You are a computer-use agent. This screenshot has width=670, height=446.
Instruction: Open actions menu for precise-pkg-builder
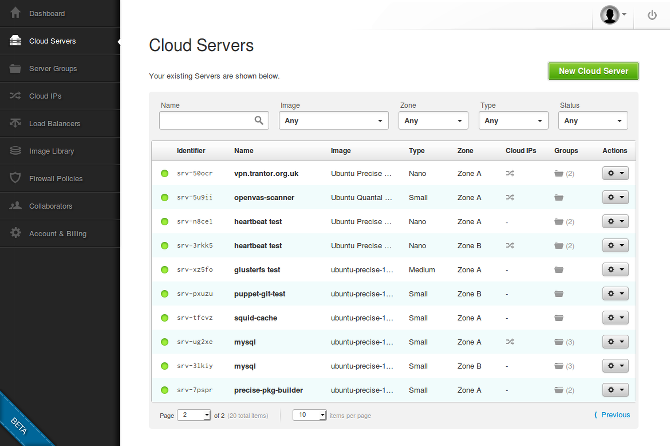[615, 390]
